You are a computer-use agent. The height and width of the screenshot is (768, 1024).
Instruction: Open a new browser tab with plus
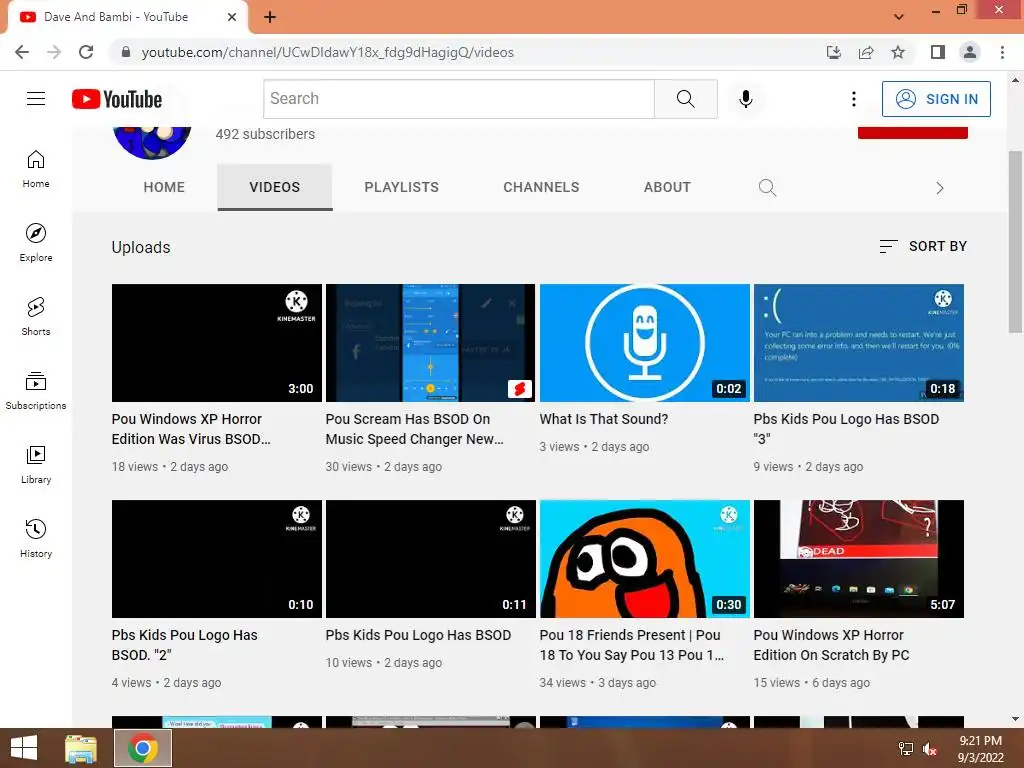pyautogui.click(x=270, y=17)
